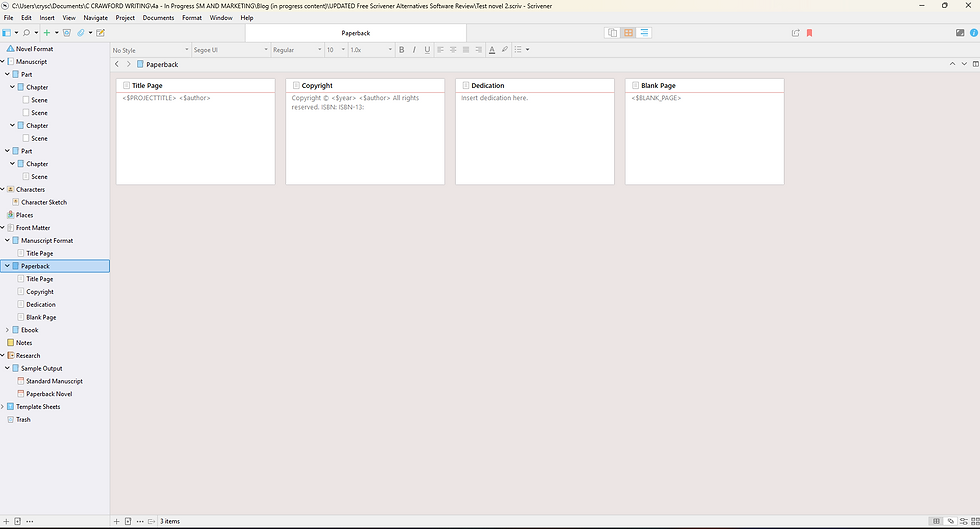Image resolution: width=980 pixels, height=529 pixels.
Task: Enter Composition mode via dark toolbar icon
Action: point(960,33)
